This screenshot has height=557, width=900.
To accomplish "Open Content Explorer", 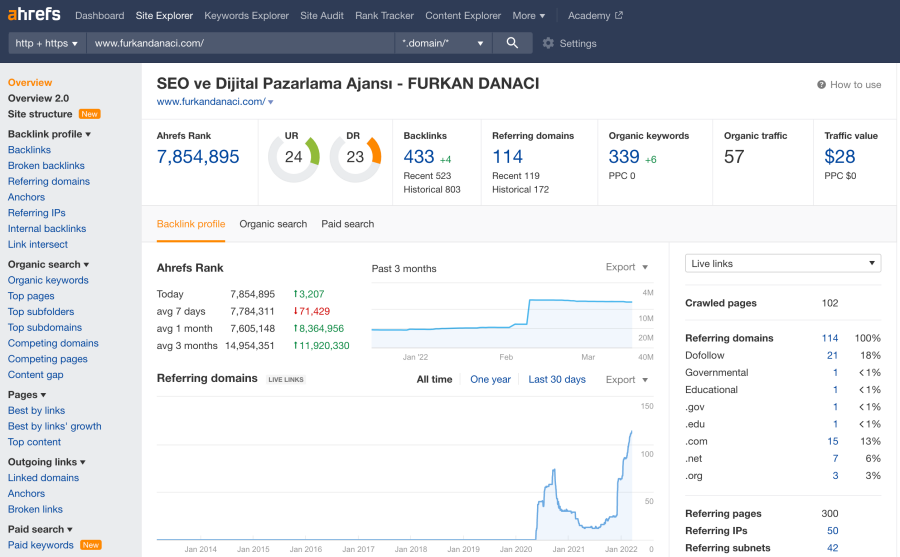I will point(463,16).
